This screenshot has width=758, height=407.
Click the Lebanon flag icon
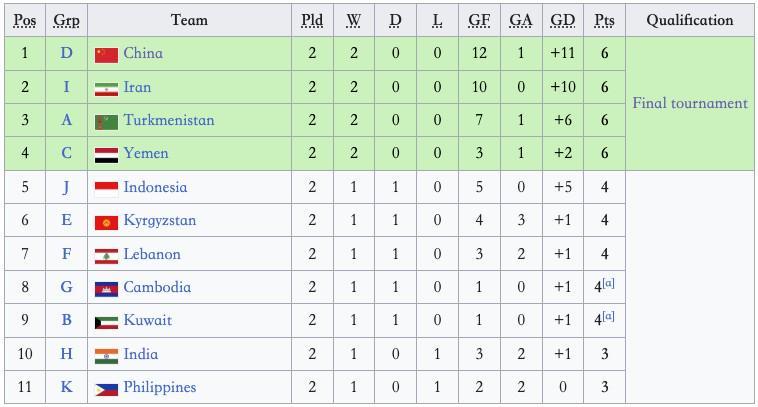[106, 255]
